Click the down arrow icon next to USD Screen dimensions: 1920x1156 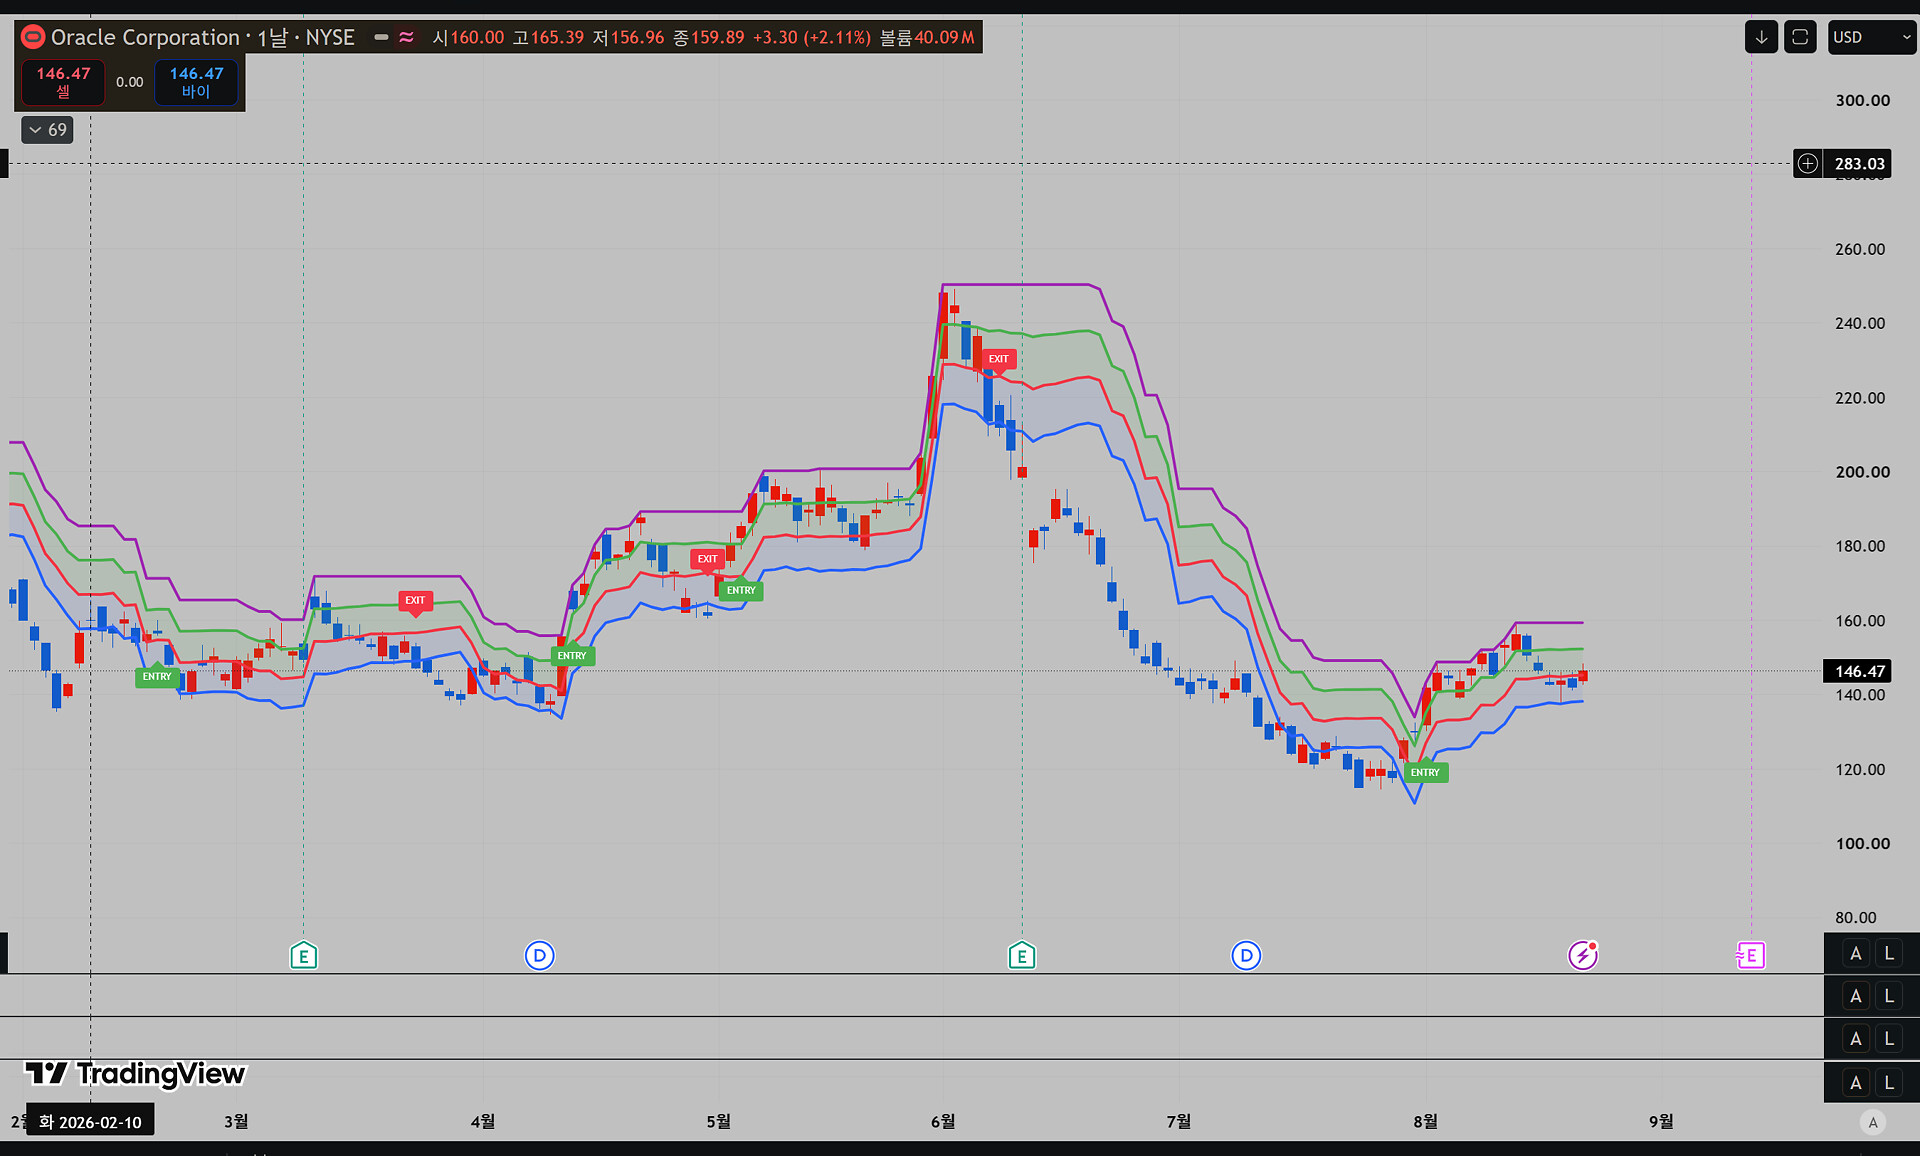[x=1761, y=38]
